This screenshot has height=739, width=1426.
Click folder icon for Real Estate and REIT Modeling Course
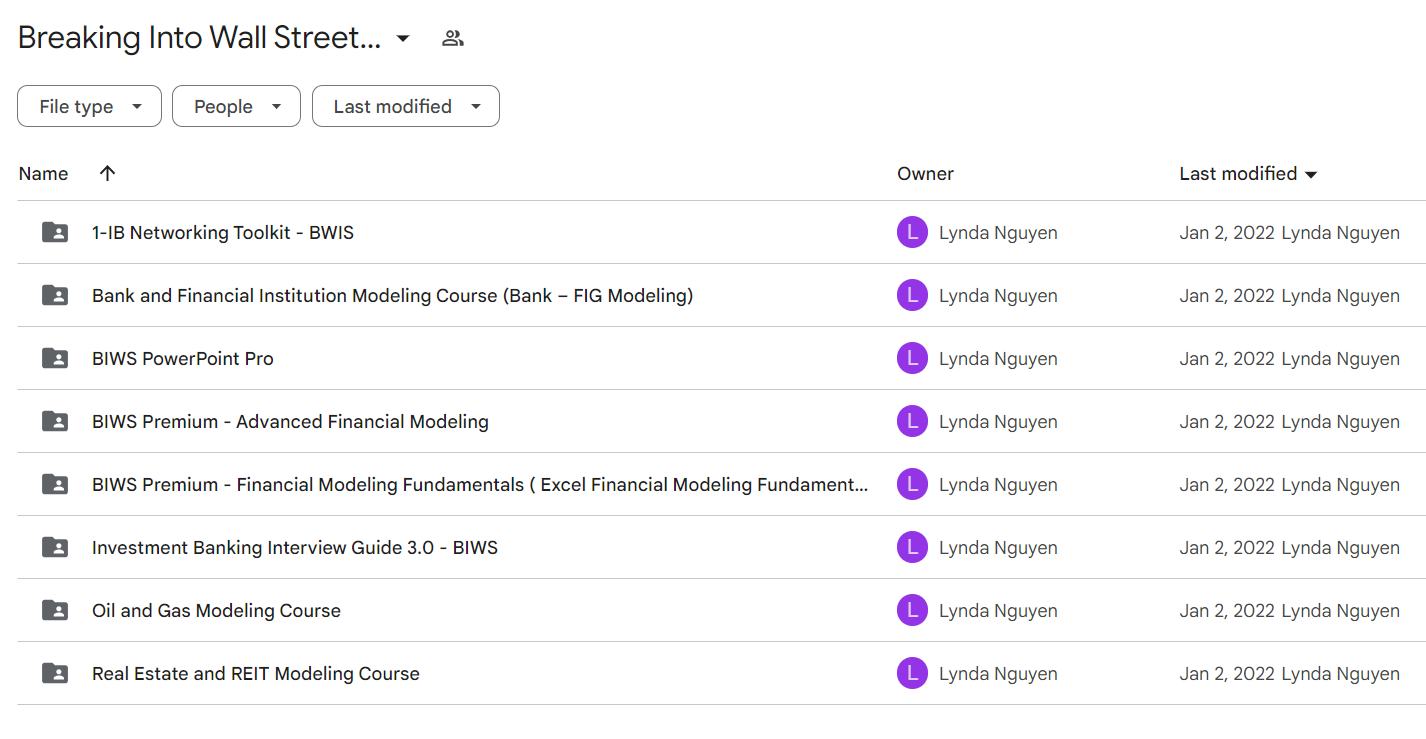pyautogui.click(x=55, y=674)
